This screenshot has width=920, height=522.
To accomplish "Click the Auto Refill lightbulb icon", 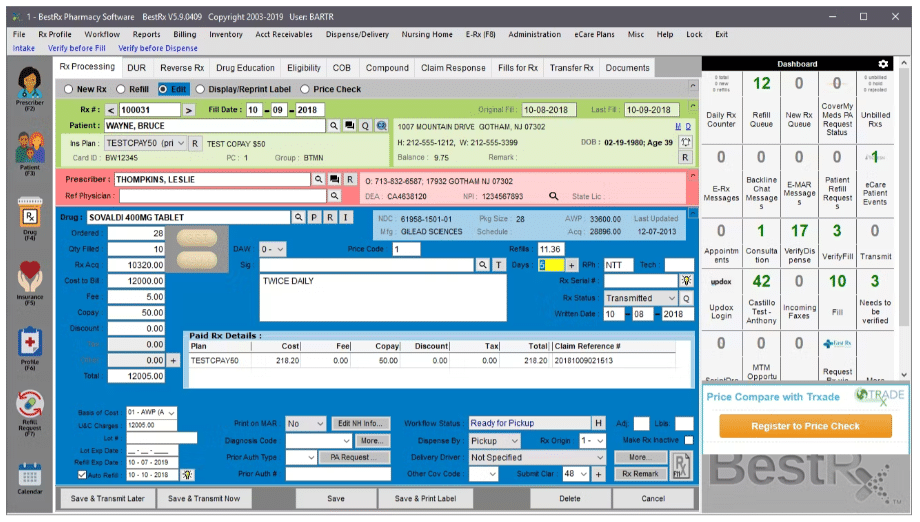I will [x=187, y=475].
